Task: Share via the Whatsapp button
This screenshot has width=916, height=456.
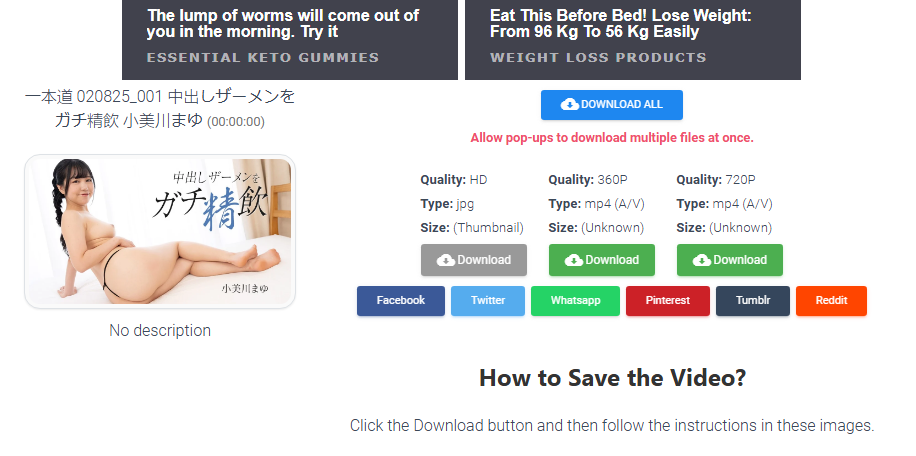Action: [575, 301]
